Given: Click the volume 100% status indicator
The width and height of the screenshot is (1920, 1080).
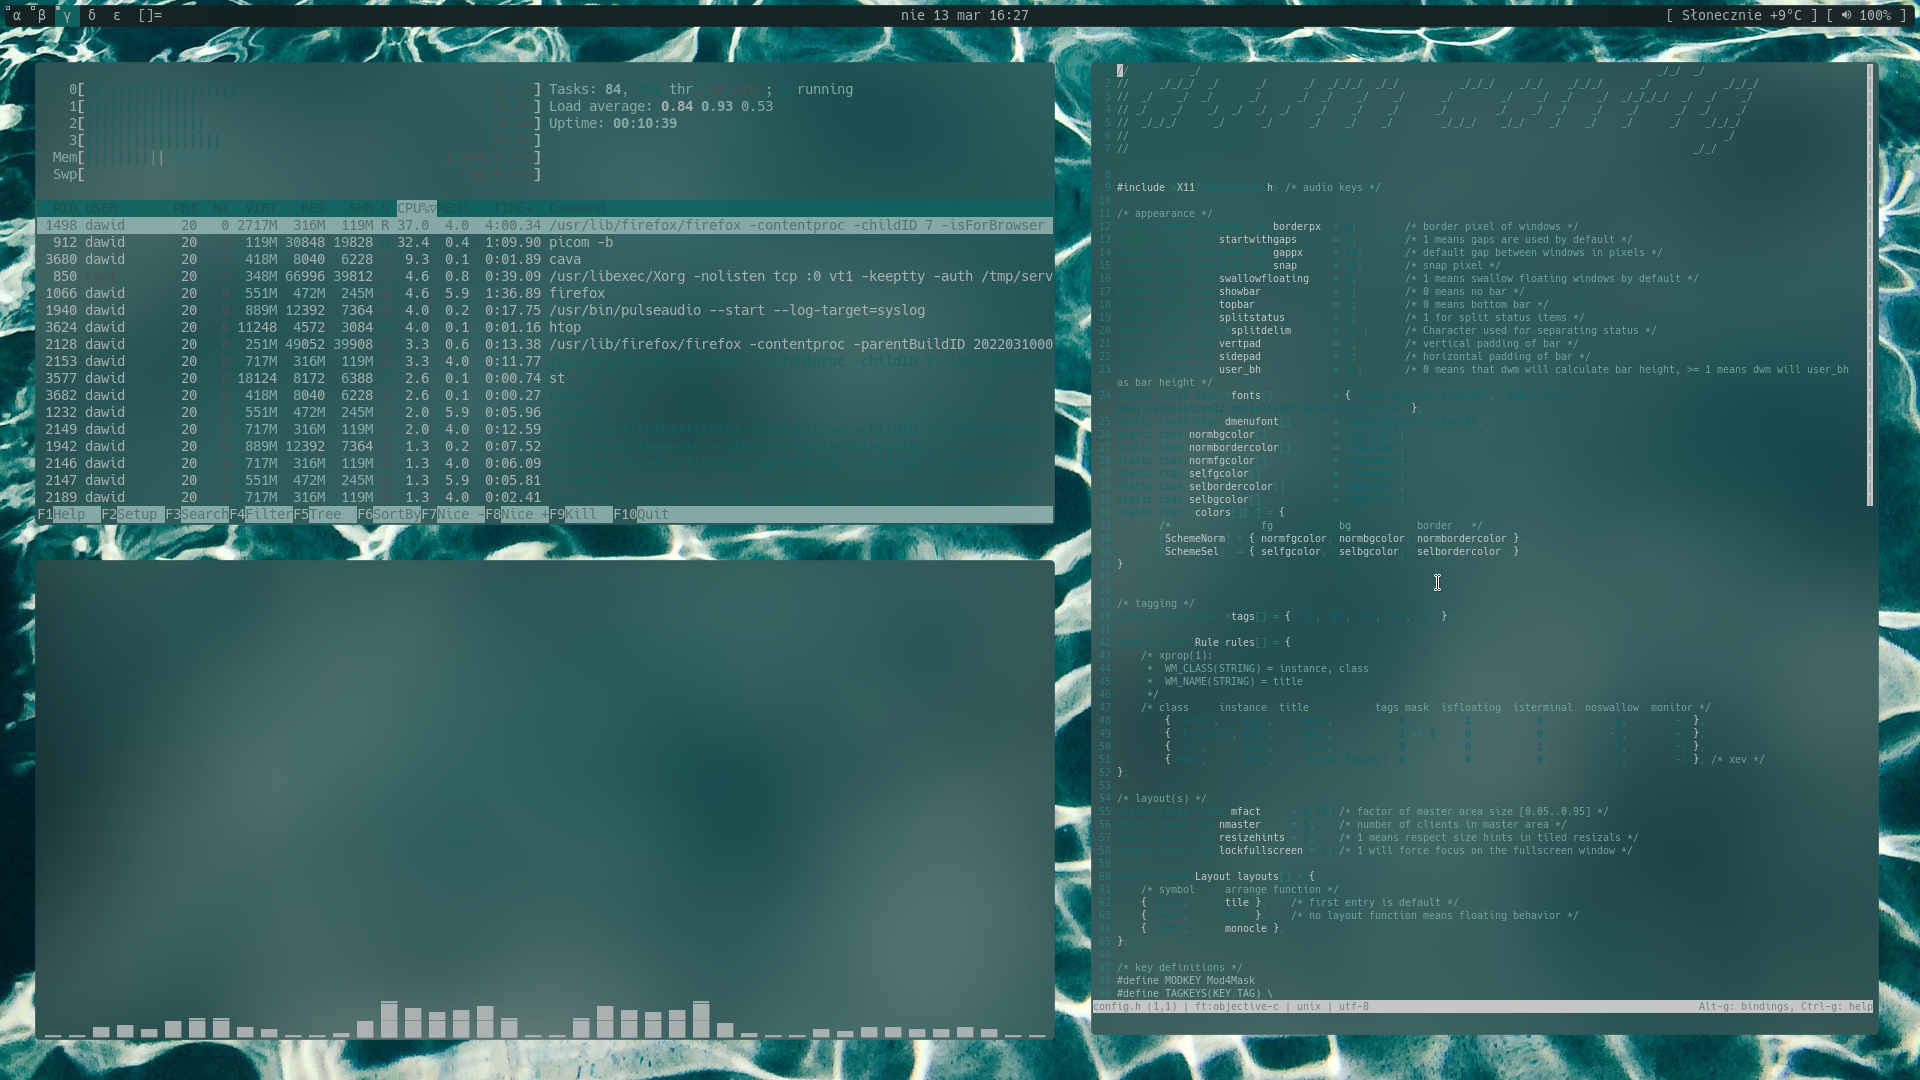Looking at the screenshot, I should click(1866, 15).
